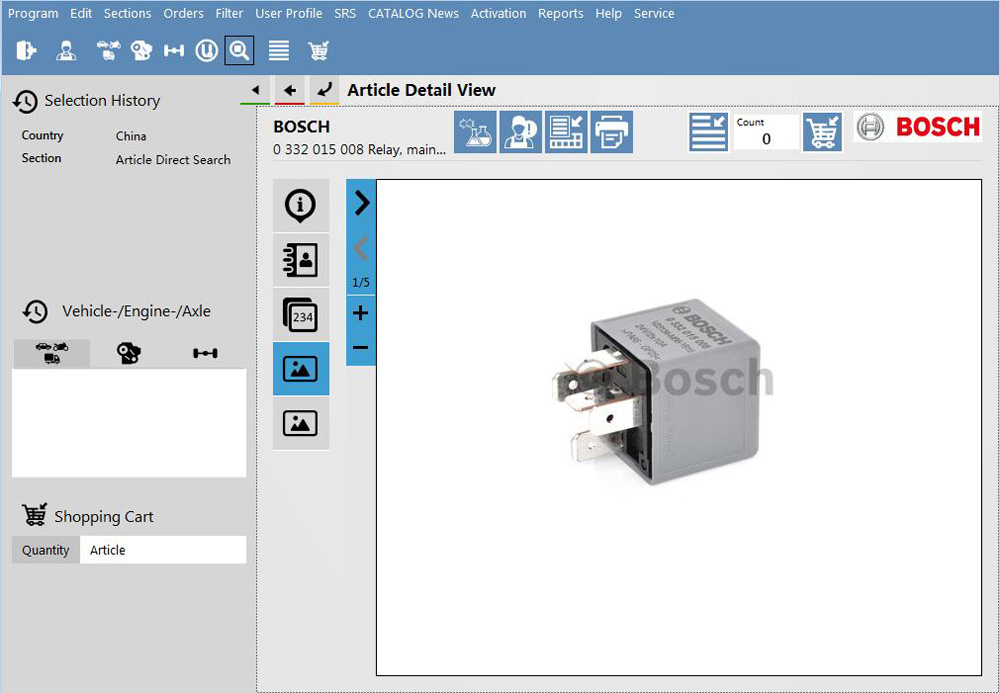
Task: Click the Quantity column header
Action: pyautogui.click(x=45, y=550)
